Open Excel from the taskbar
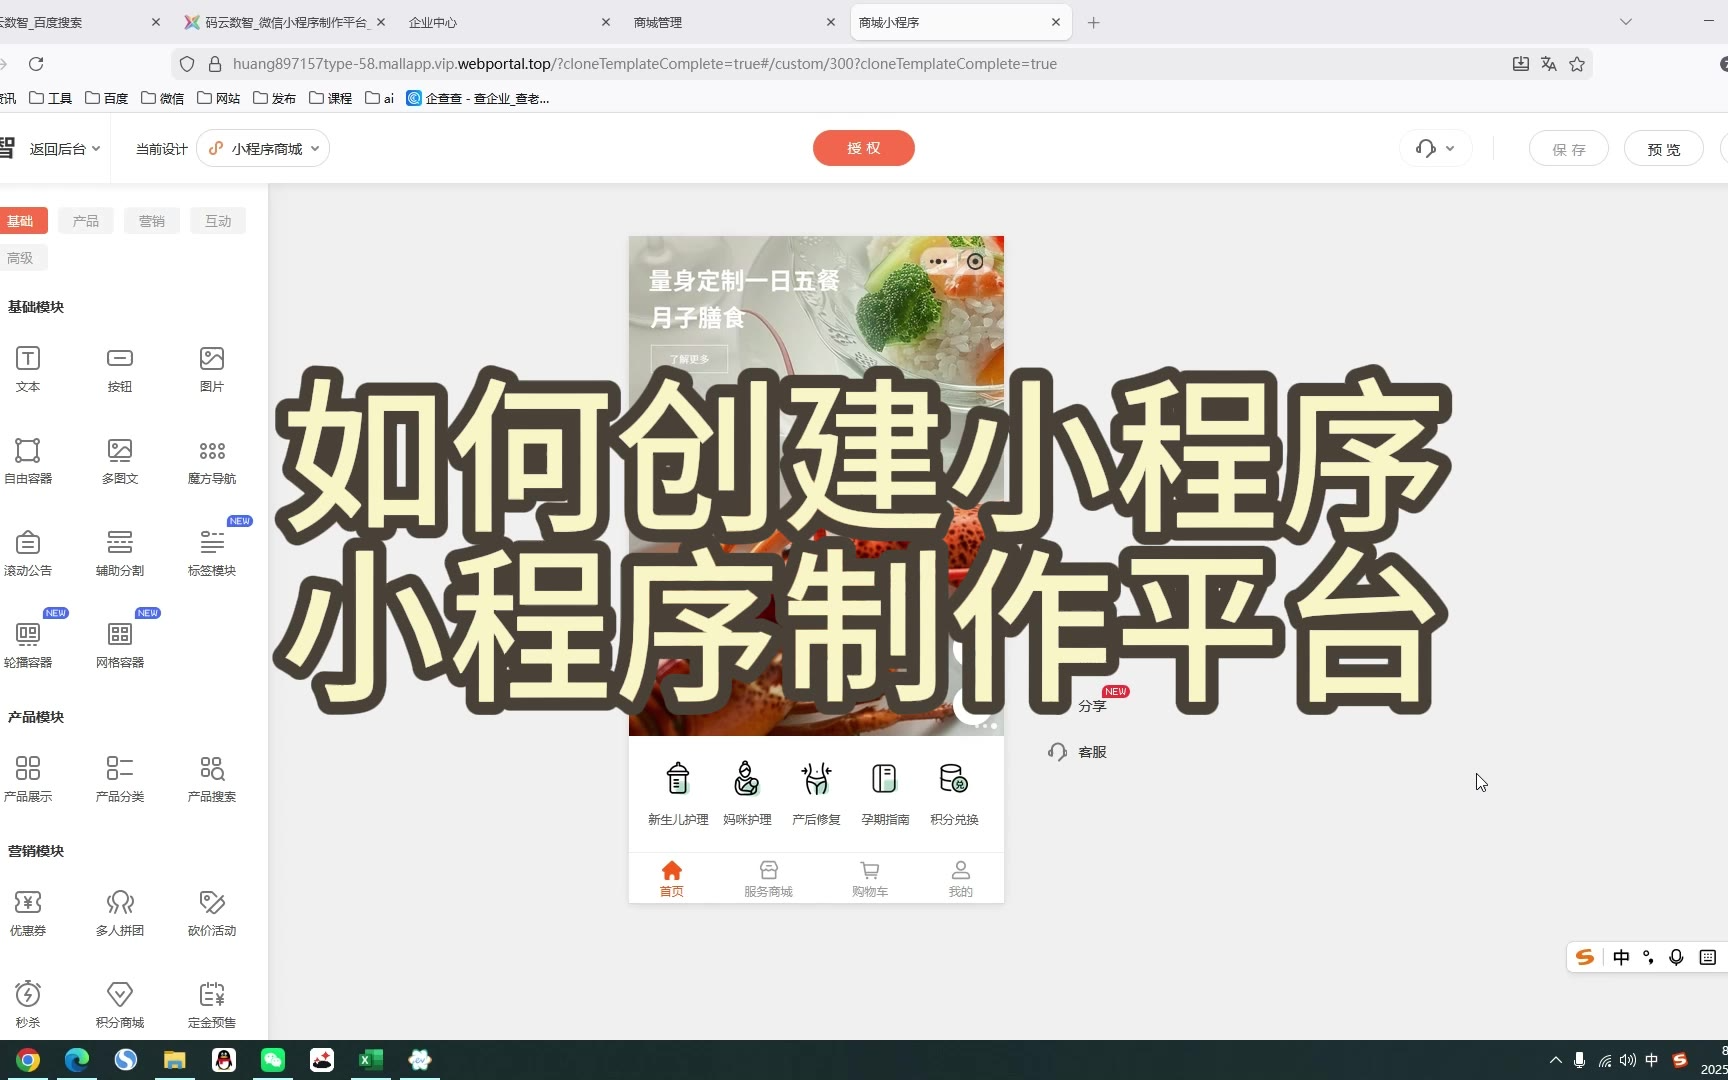Image resolution: width=1728 pixels, height=1080 pixels. [371, 1060]
